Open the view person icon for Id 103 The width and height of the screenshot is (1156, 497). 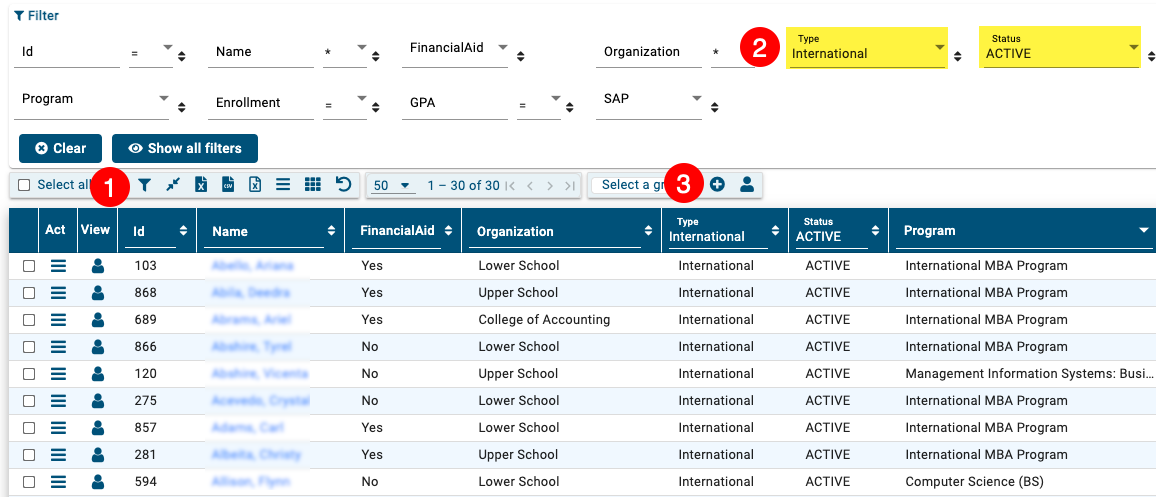97,266
